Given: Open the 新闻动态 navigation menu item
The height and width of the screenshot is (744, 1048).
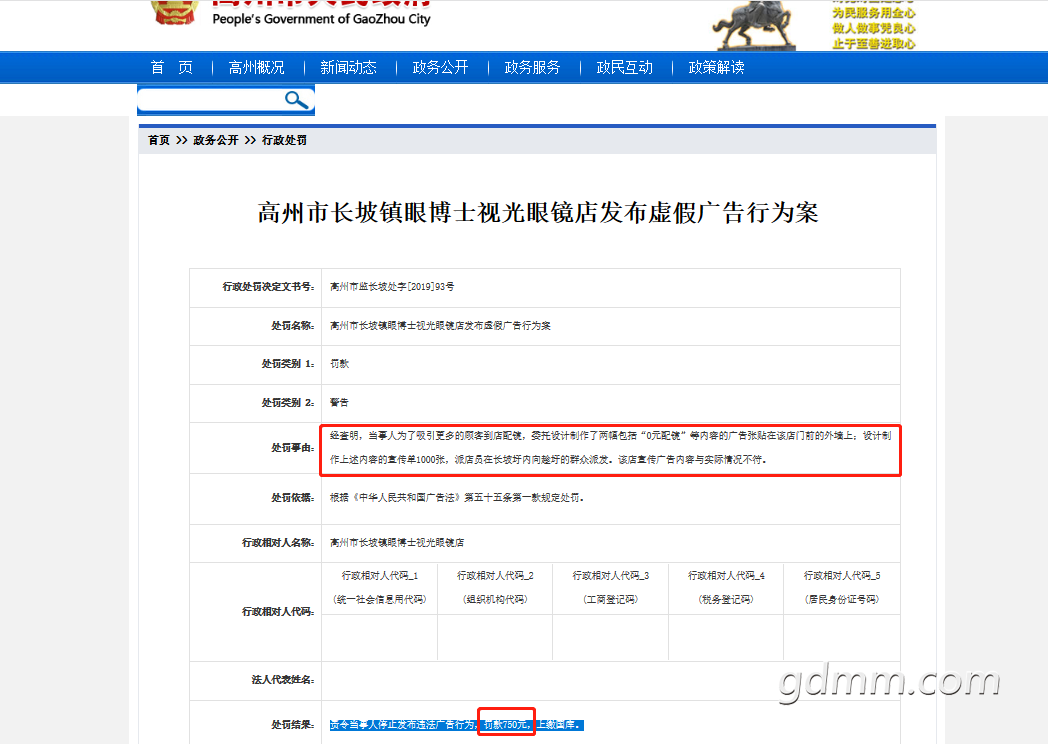Looking at the screenshot, I should 348,68.
